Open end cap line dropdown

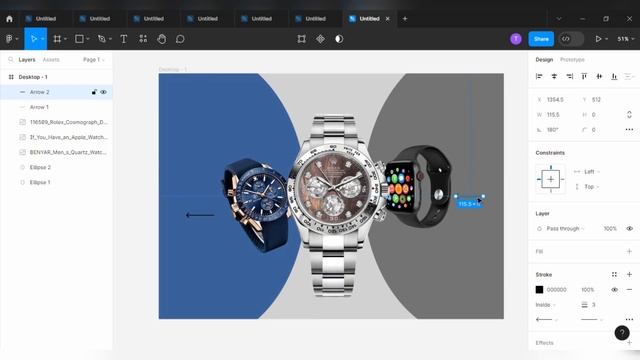(591, 319)
